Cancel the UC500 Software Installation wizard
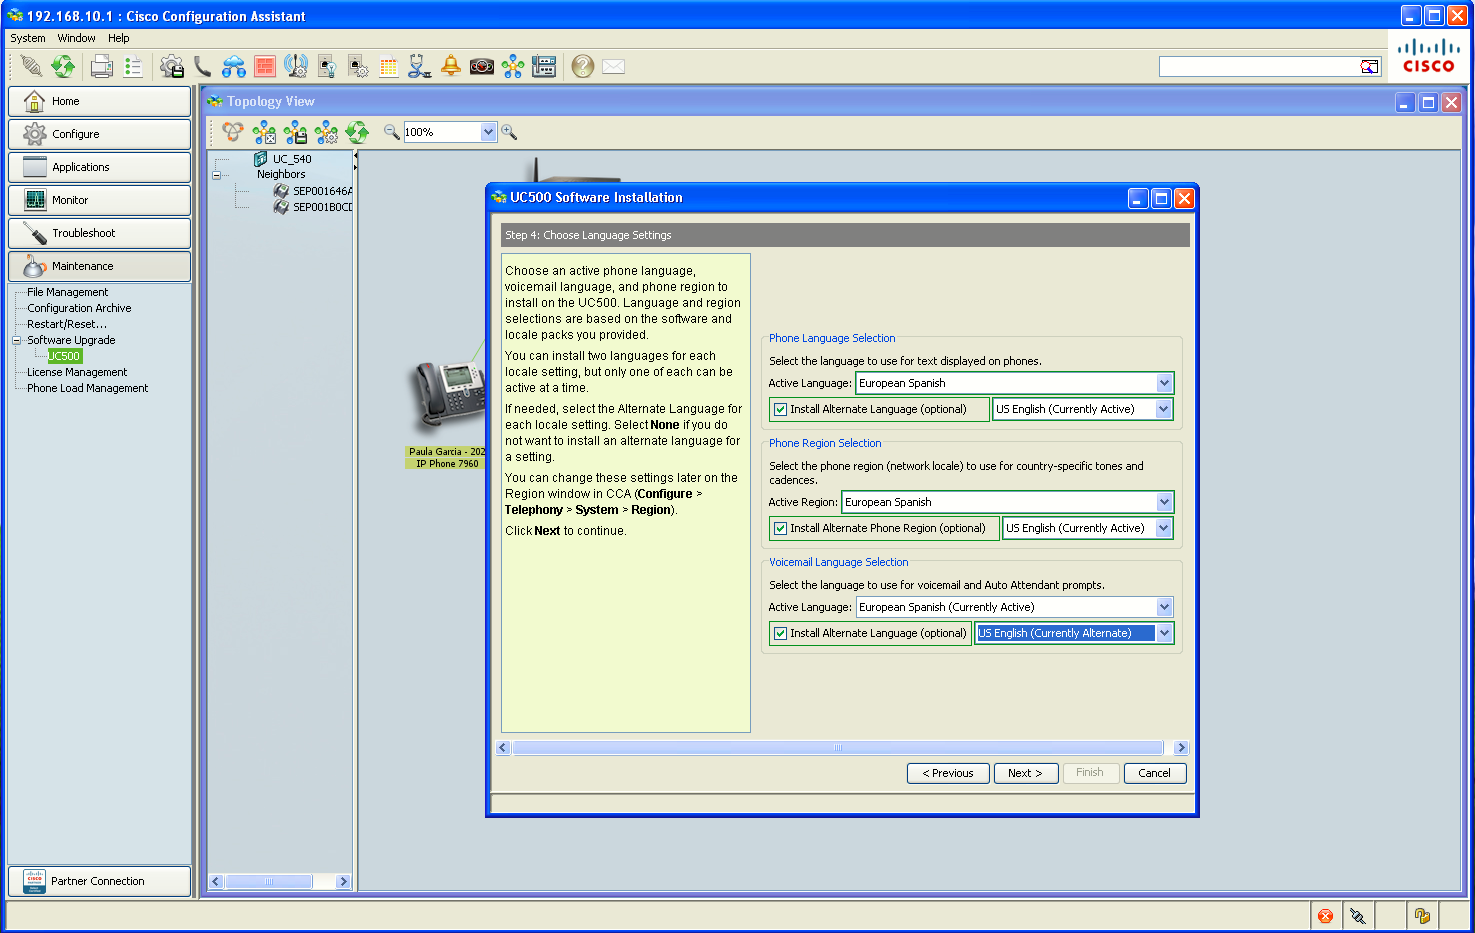The width and height of the screenshot is (1475, 933). point(1155,773)
